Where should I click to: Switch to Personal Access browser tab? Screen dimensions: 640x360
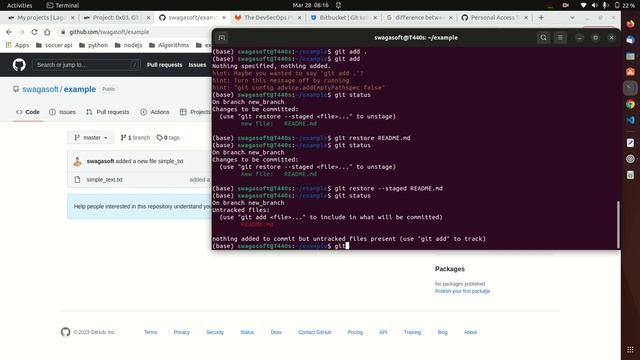tap(494, 18)
